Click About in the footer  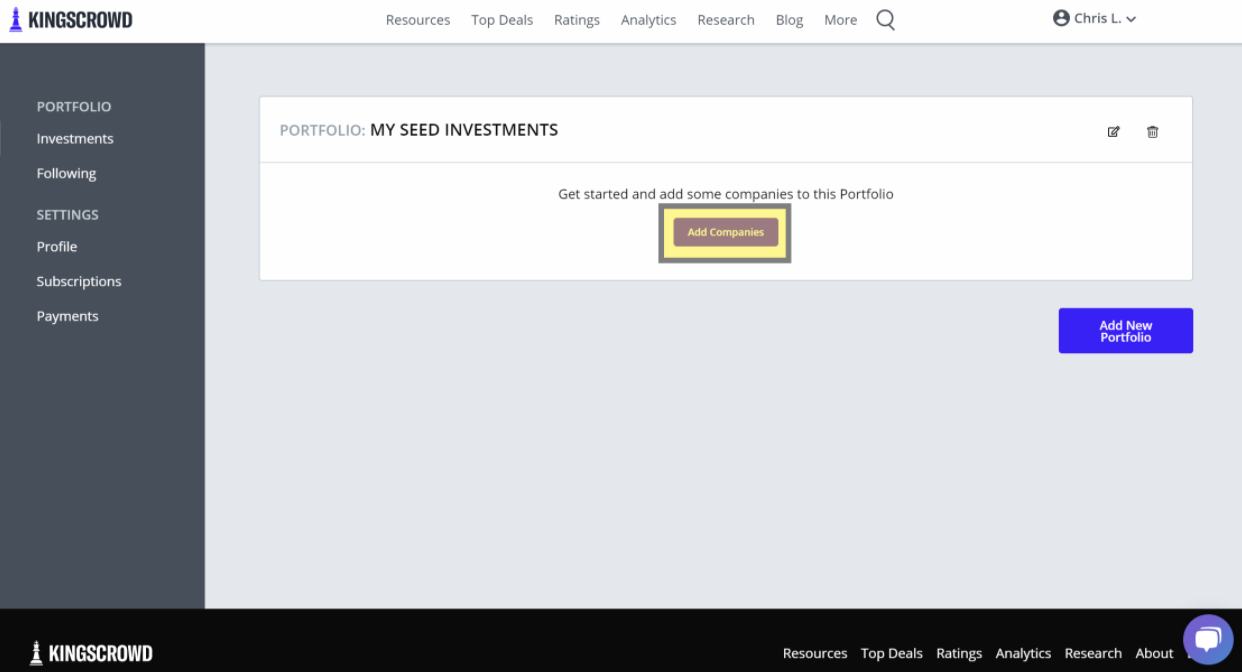(1154, 653)
